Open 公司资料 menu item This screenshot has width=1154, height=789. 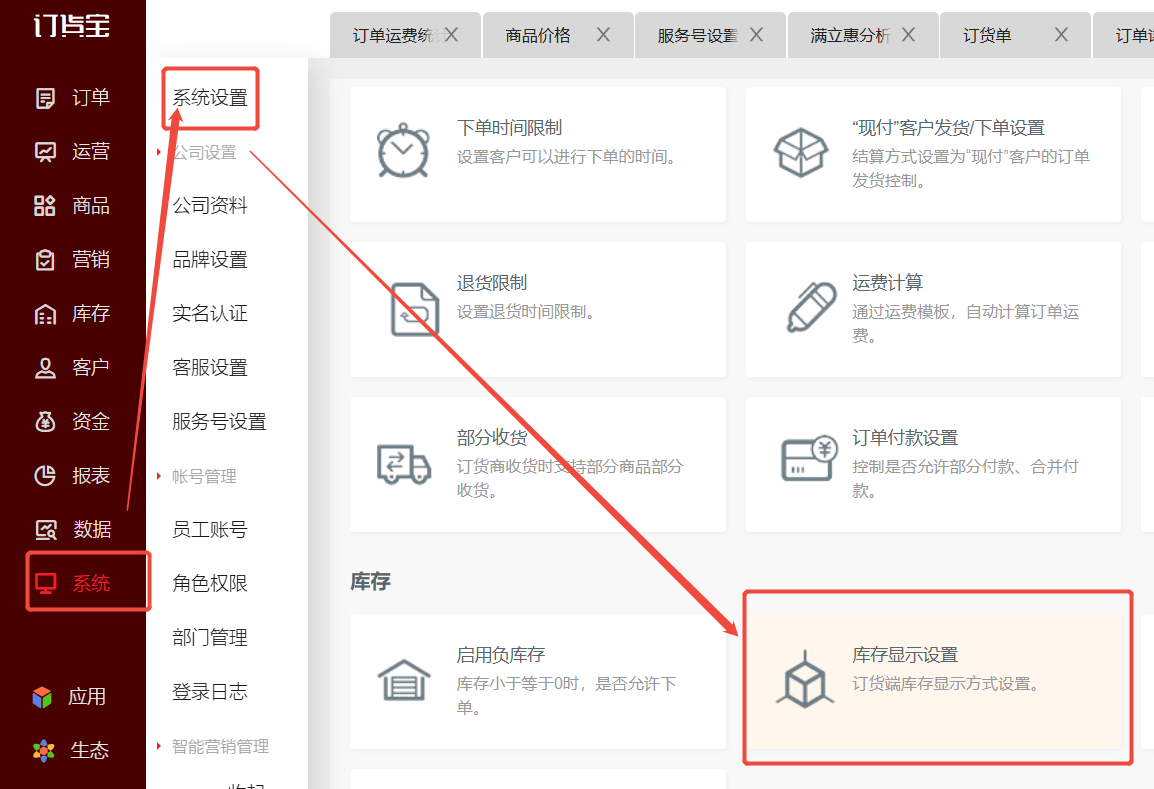click(x=210, y=205)
